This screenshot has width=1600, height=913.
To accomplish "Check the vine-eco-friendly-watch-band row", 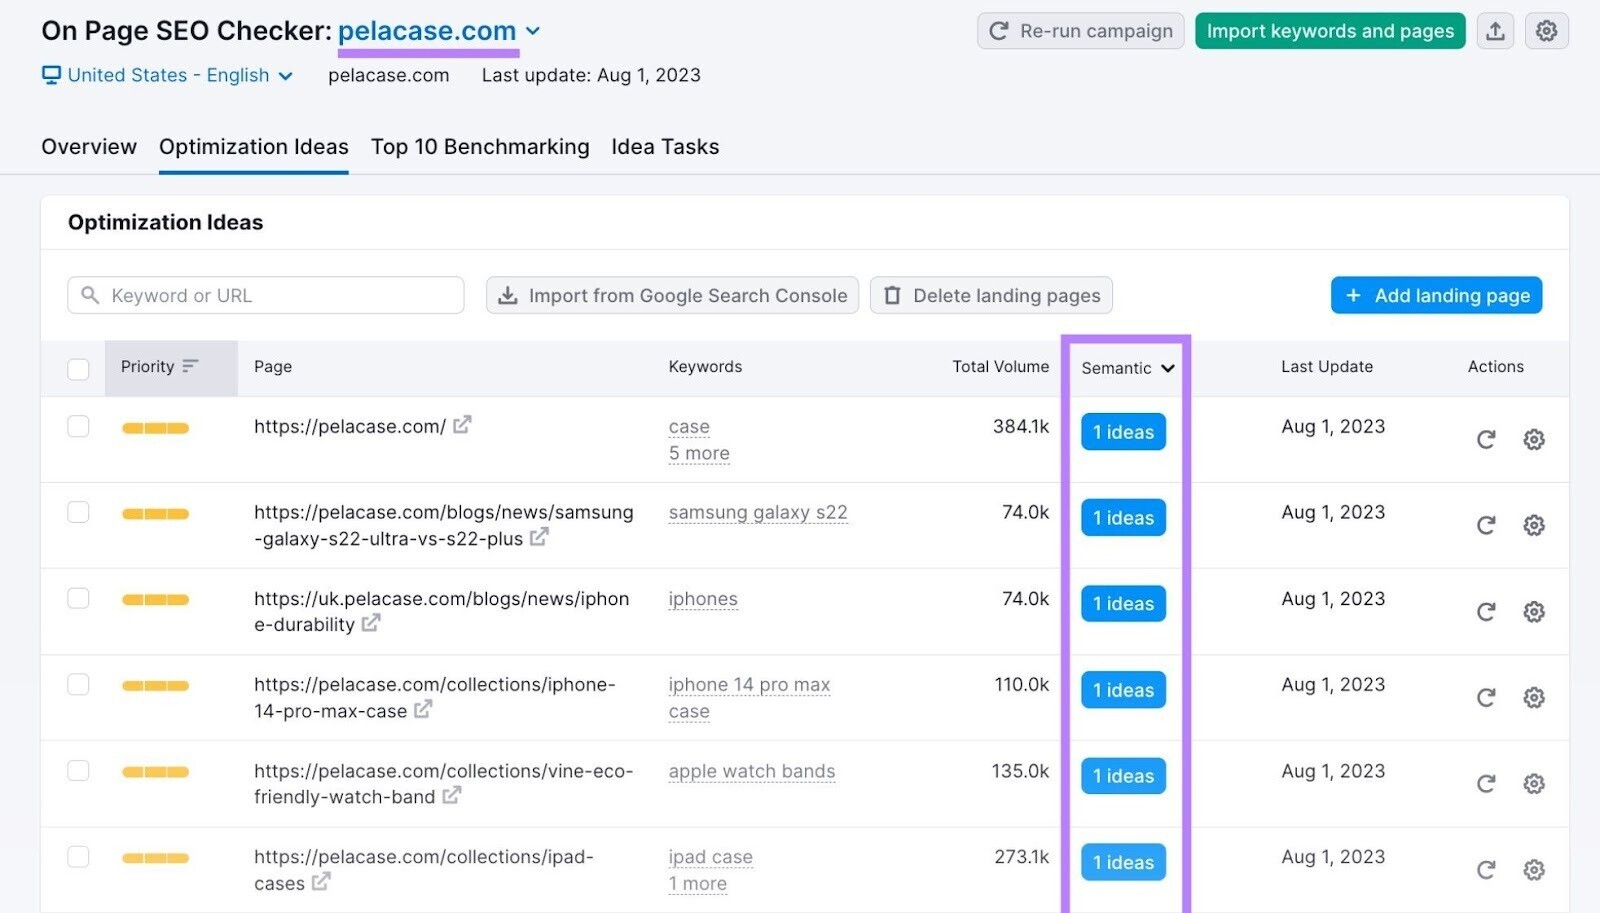I will click(78, 770).
